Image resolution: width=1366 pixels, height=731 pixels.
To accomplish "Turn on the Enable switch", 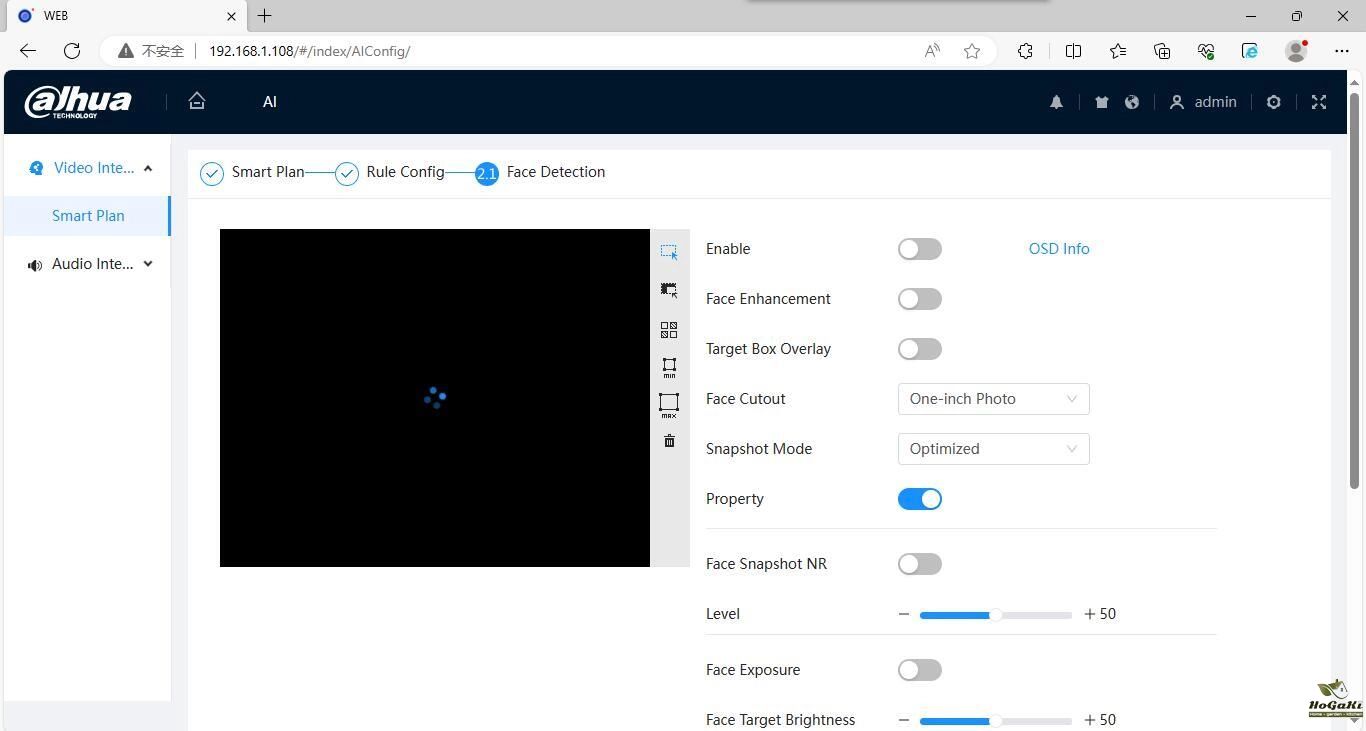I will coord(919,249).
